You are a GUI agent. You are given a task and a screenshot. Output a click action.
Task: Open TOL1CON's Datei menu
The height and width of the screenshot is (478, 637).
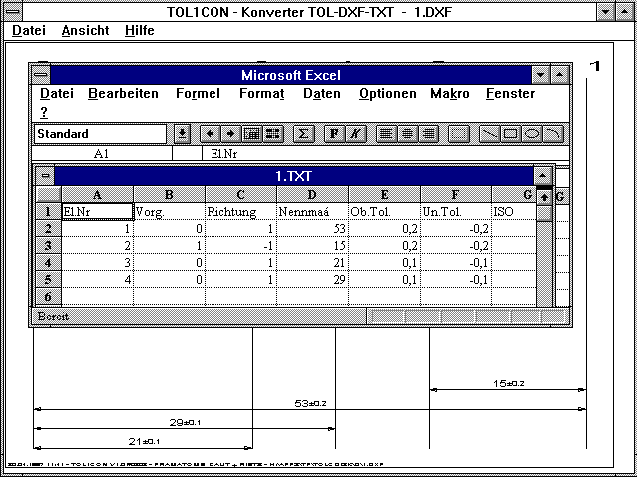(x=29, y=30)
